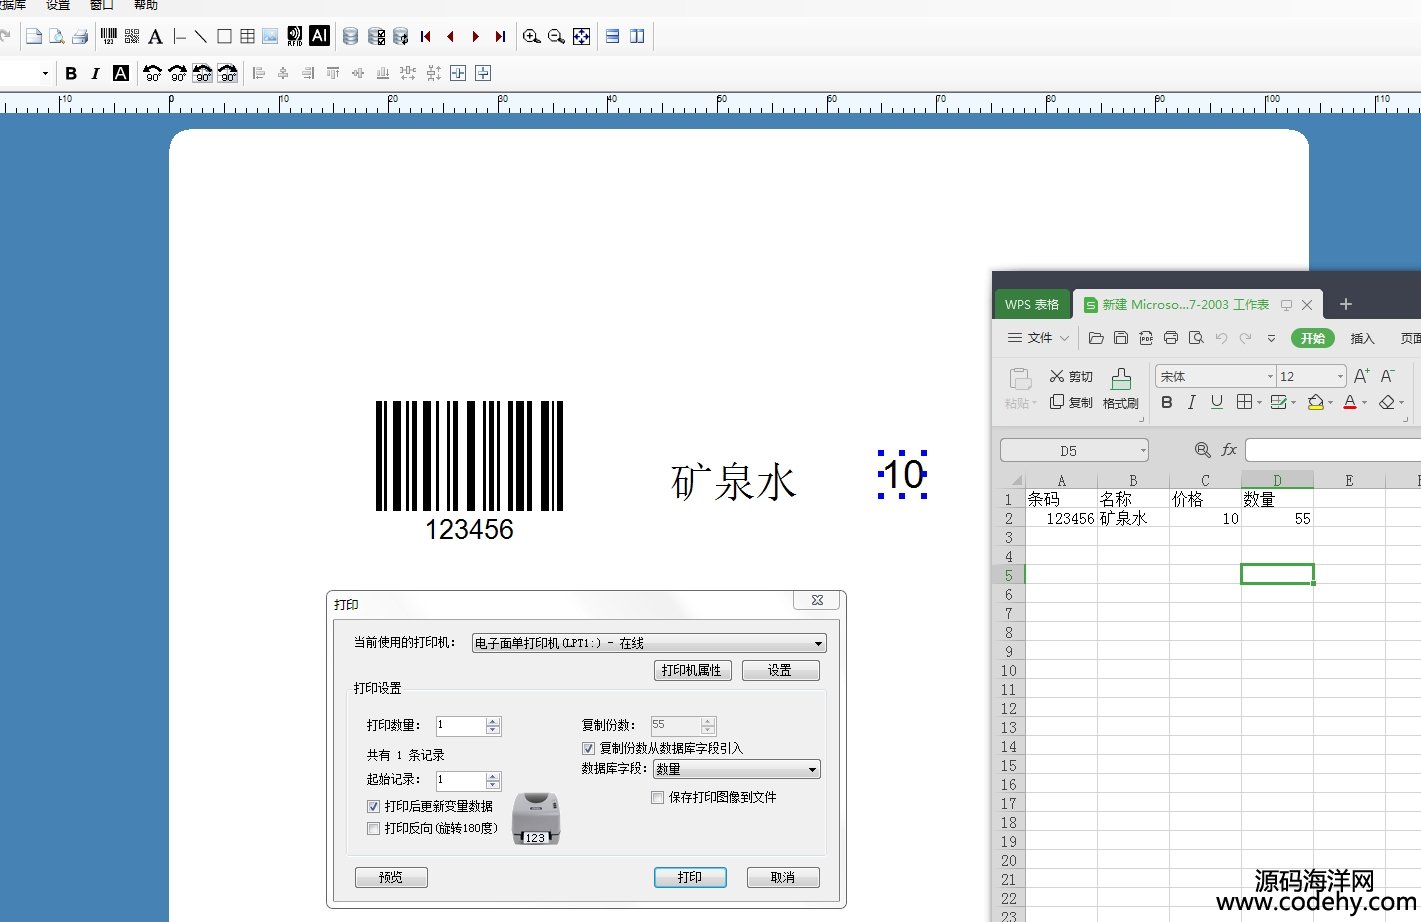Image resolution: width=1421 pixels, height=922 pixels.
Task: Open WPS font color dropdown arrow
Action: (x=1365, y=403)
